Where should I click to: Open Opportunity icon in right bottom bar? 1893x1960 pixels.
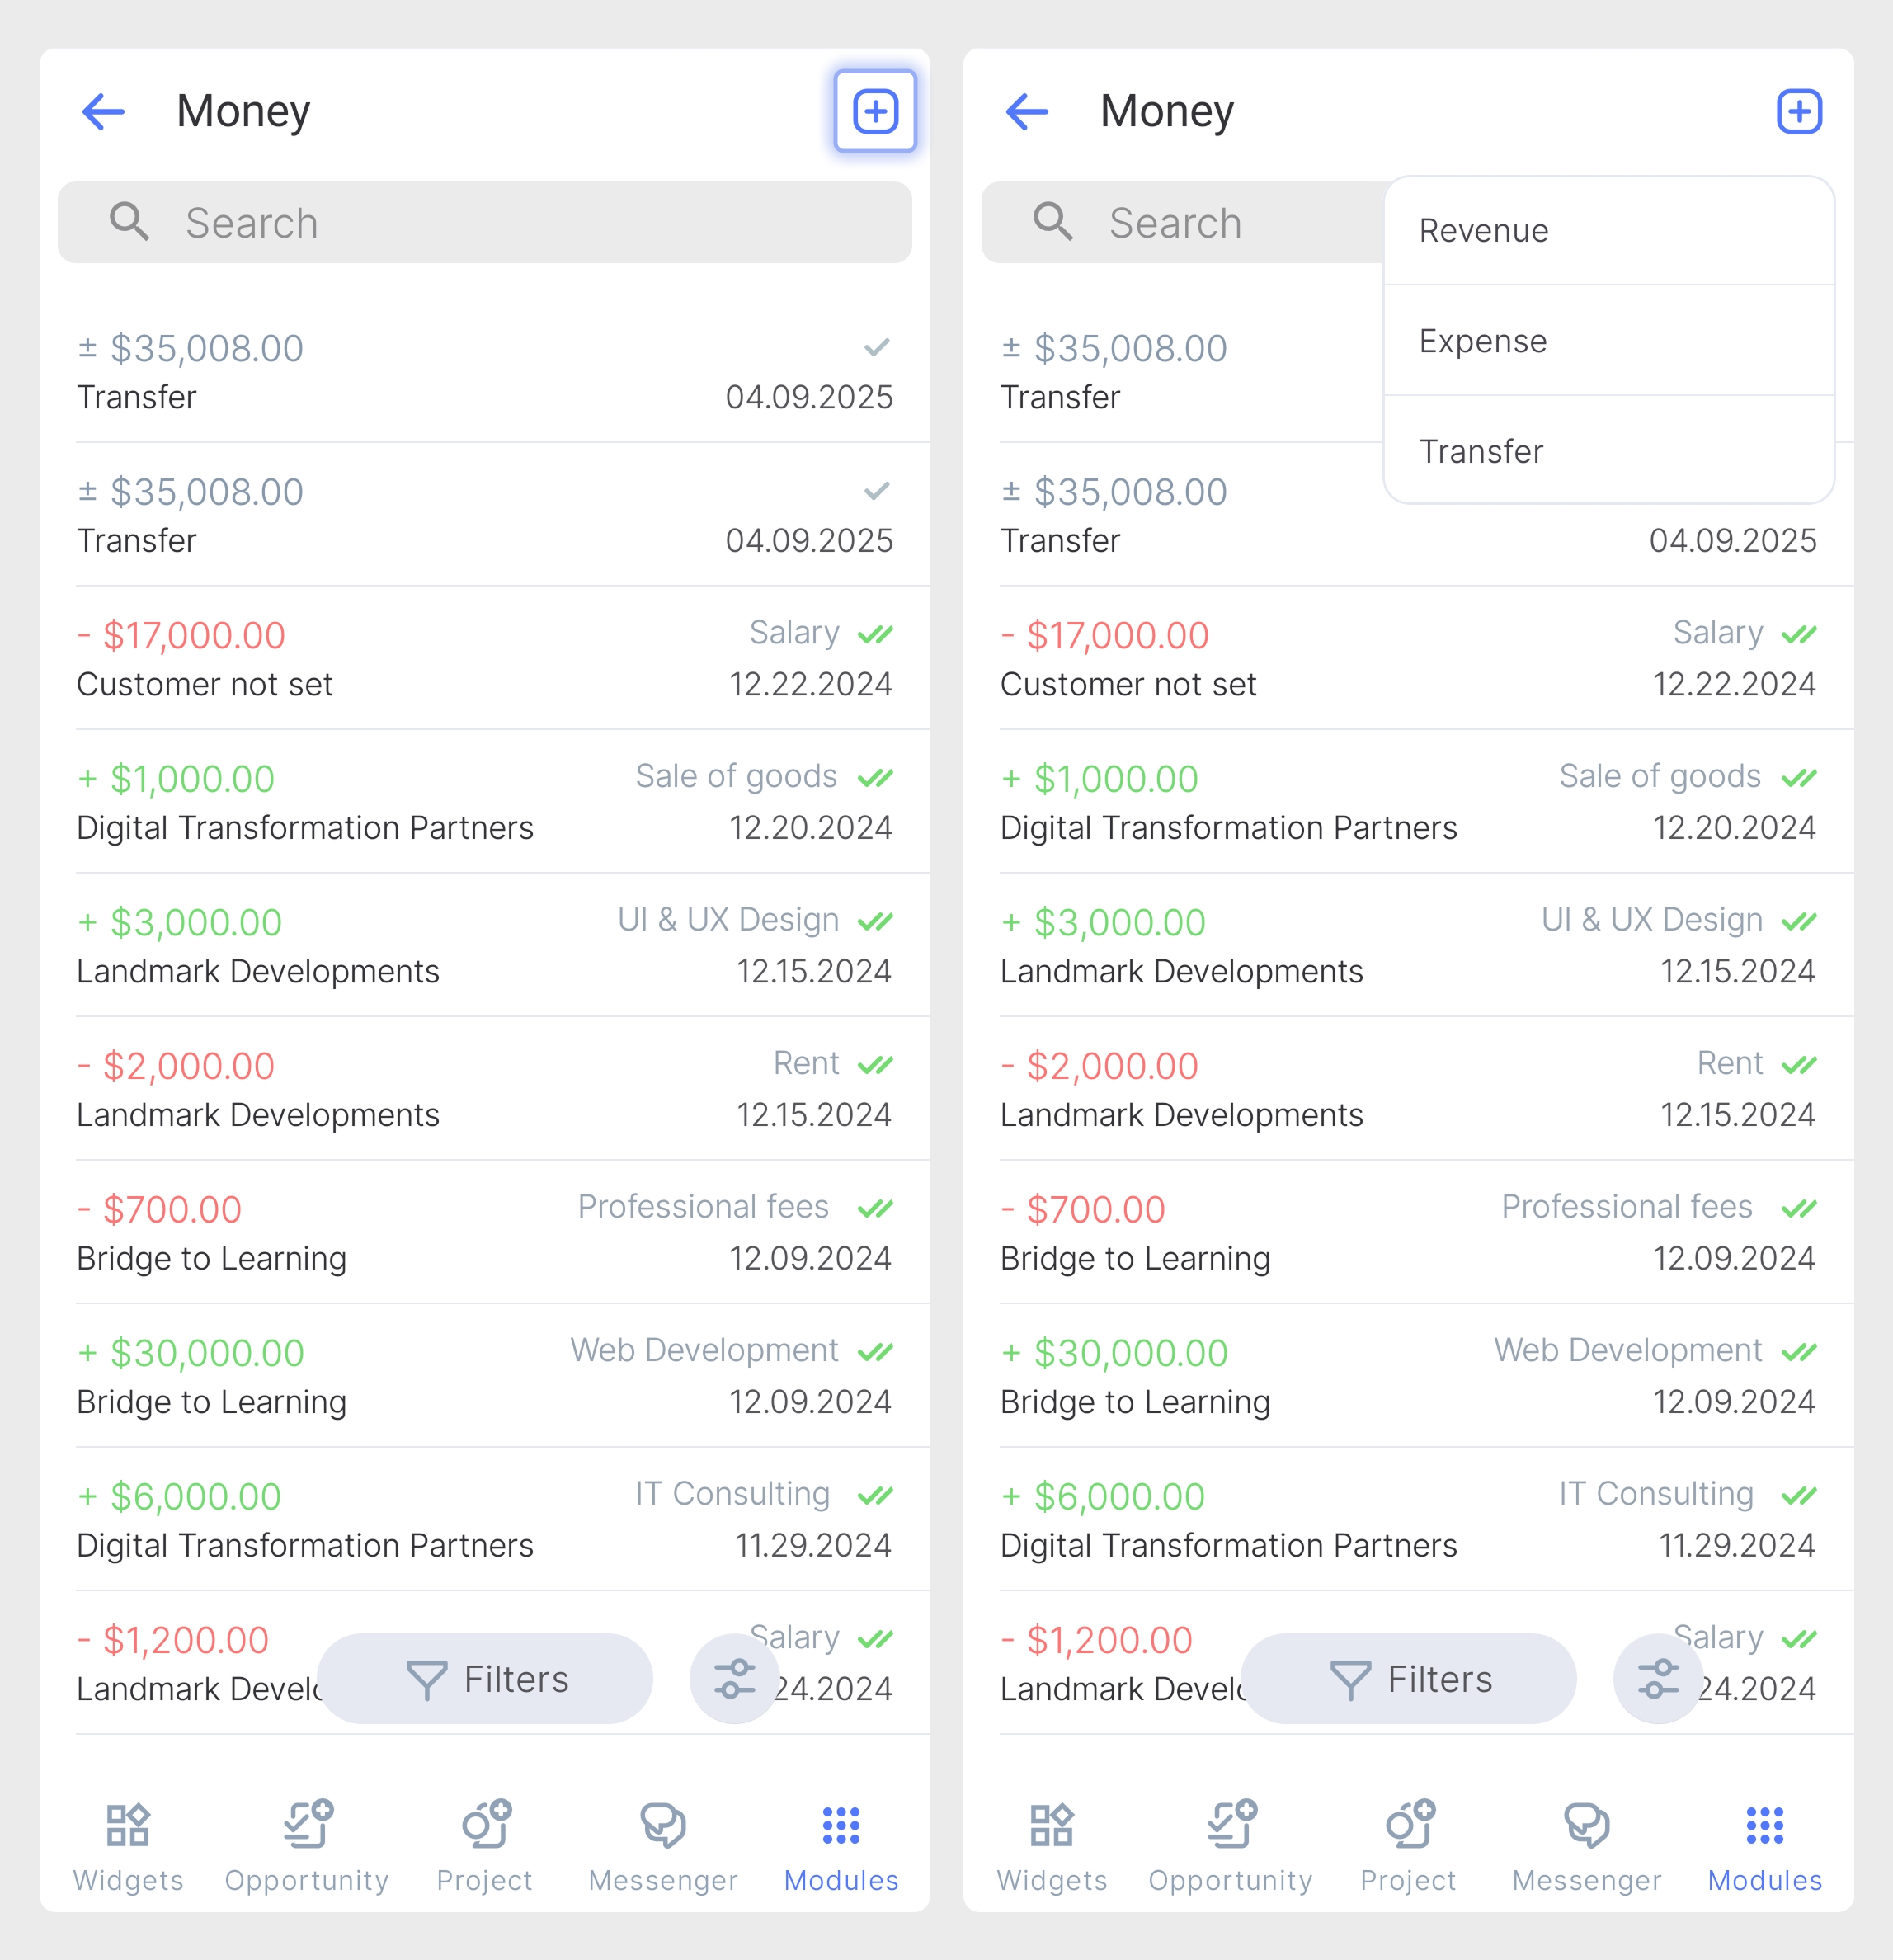[1230, 1824]
